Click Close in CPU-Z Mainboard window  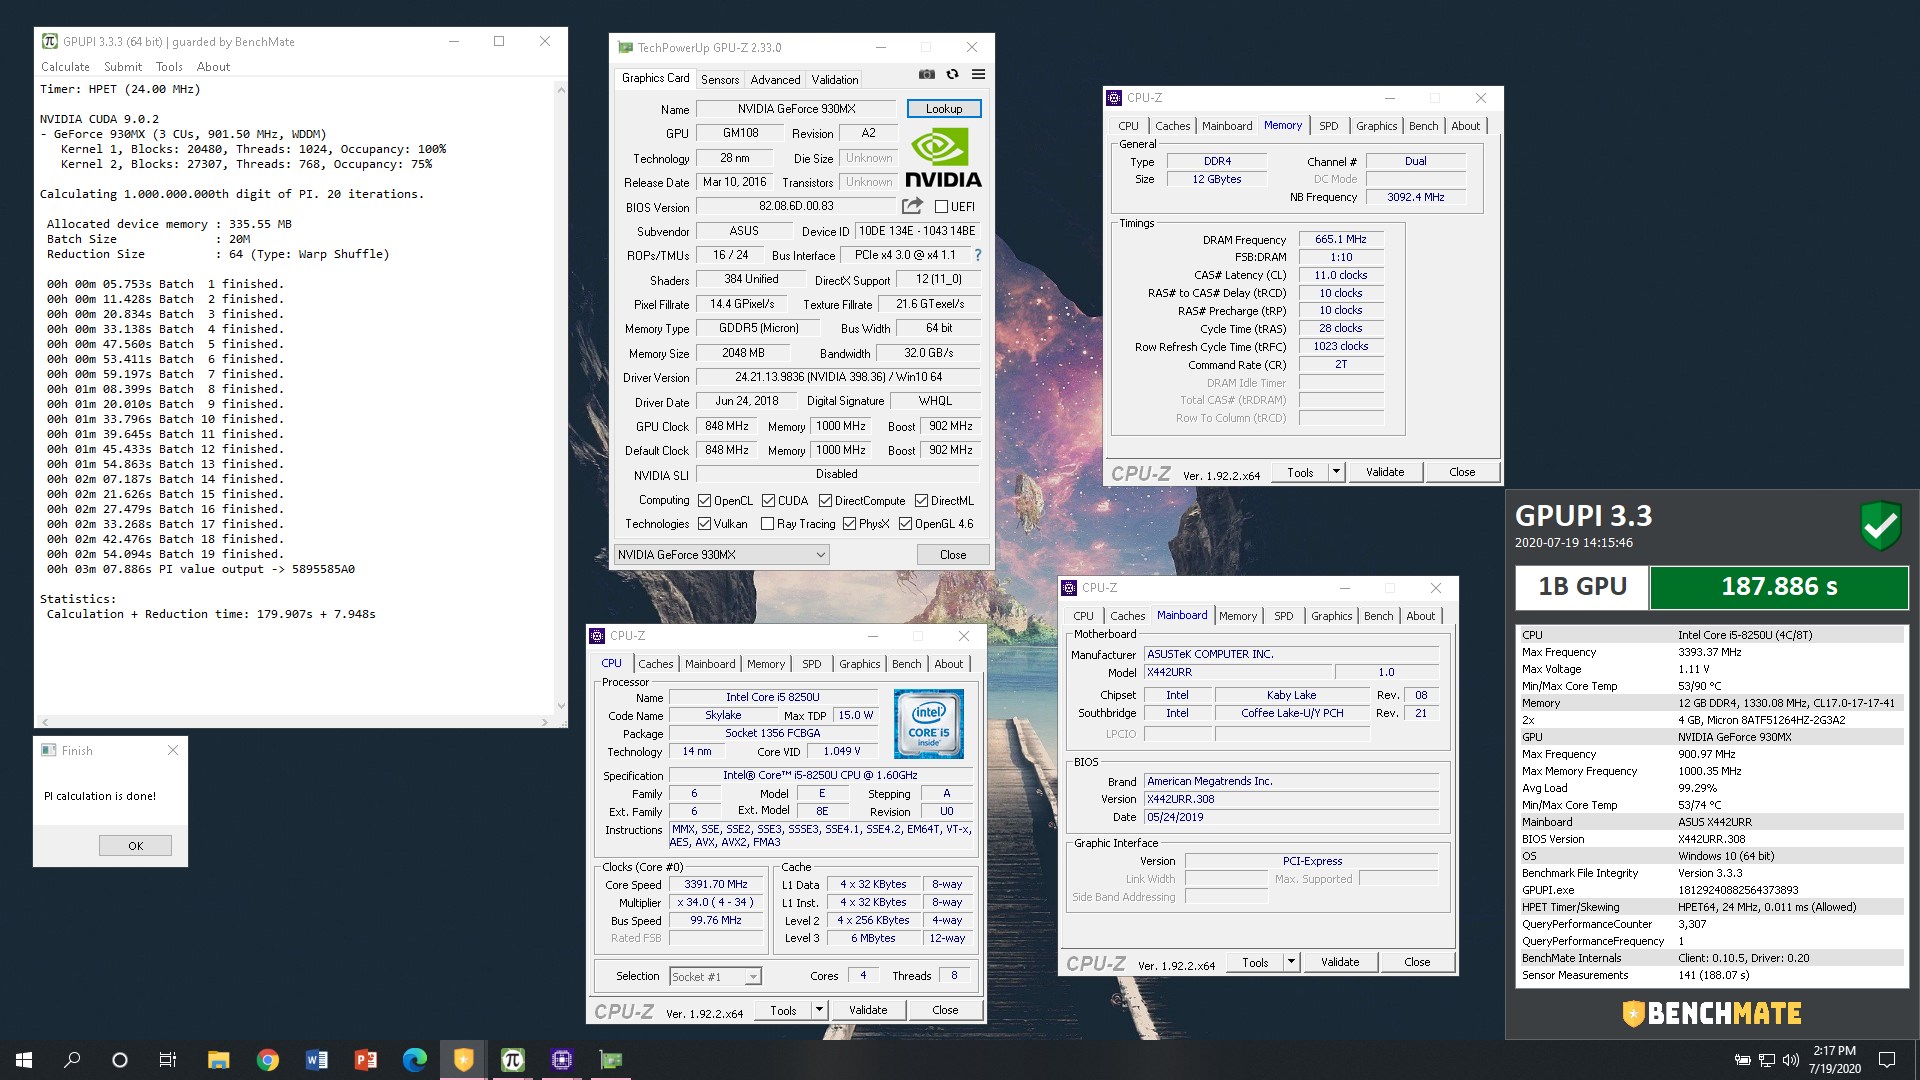point(1417,962)
